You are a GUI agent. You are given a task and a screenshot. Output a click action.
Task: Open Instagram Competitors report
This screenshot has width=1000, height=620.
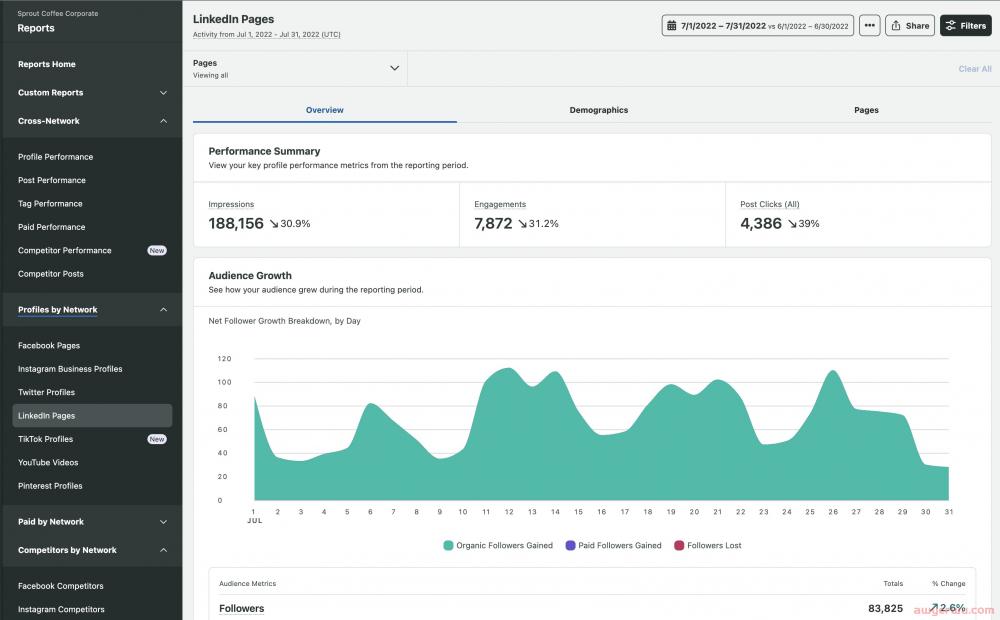(x=61, y=609)
